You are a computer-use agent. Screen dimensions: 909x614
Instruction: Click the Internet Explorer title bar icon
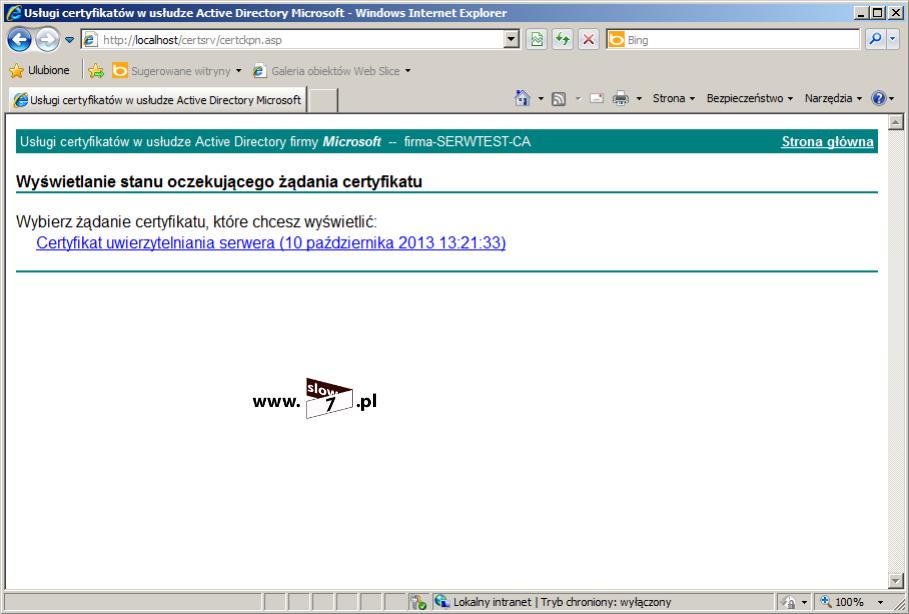click(13, 13)
